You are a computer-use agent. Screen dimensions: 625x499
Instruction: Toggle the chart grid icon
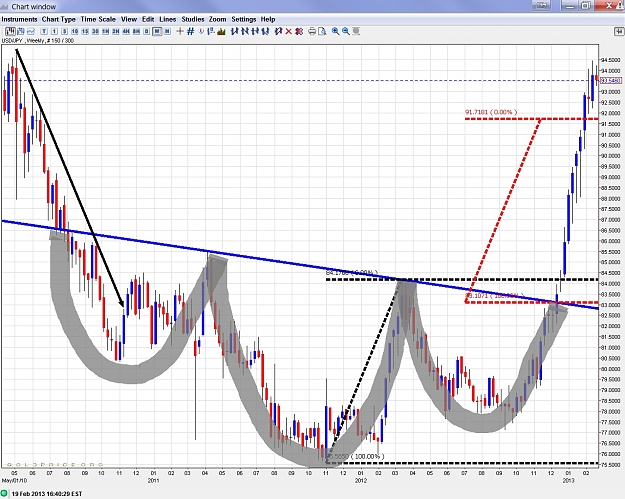pos(191,31)
